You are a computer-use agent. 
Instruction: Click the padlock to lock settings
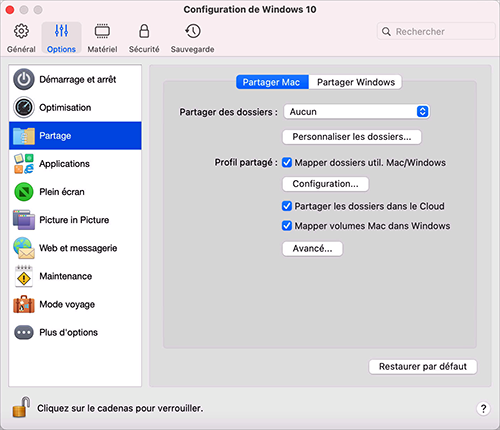[21, 407]
